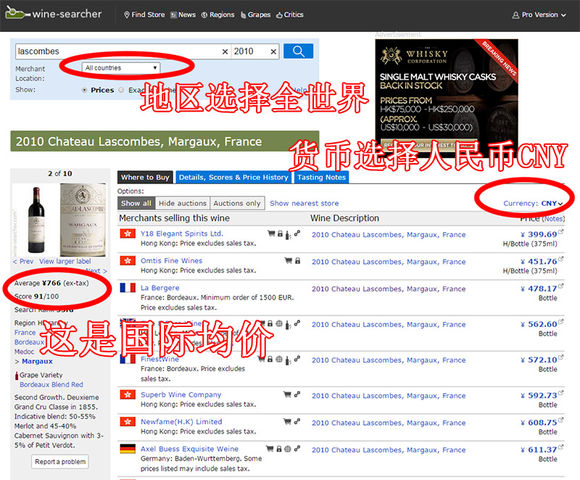This screenshot has height=480, width=580.
Task: Select the Show all option
Action: (x=136, y=203)
